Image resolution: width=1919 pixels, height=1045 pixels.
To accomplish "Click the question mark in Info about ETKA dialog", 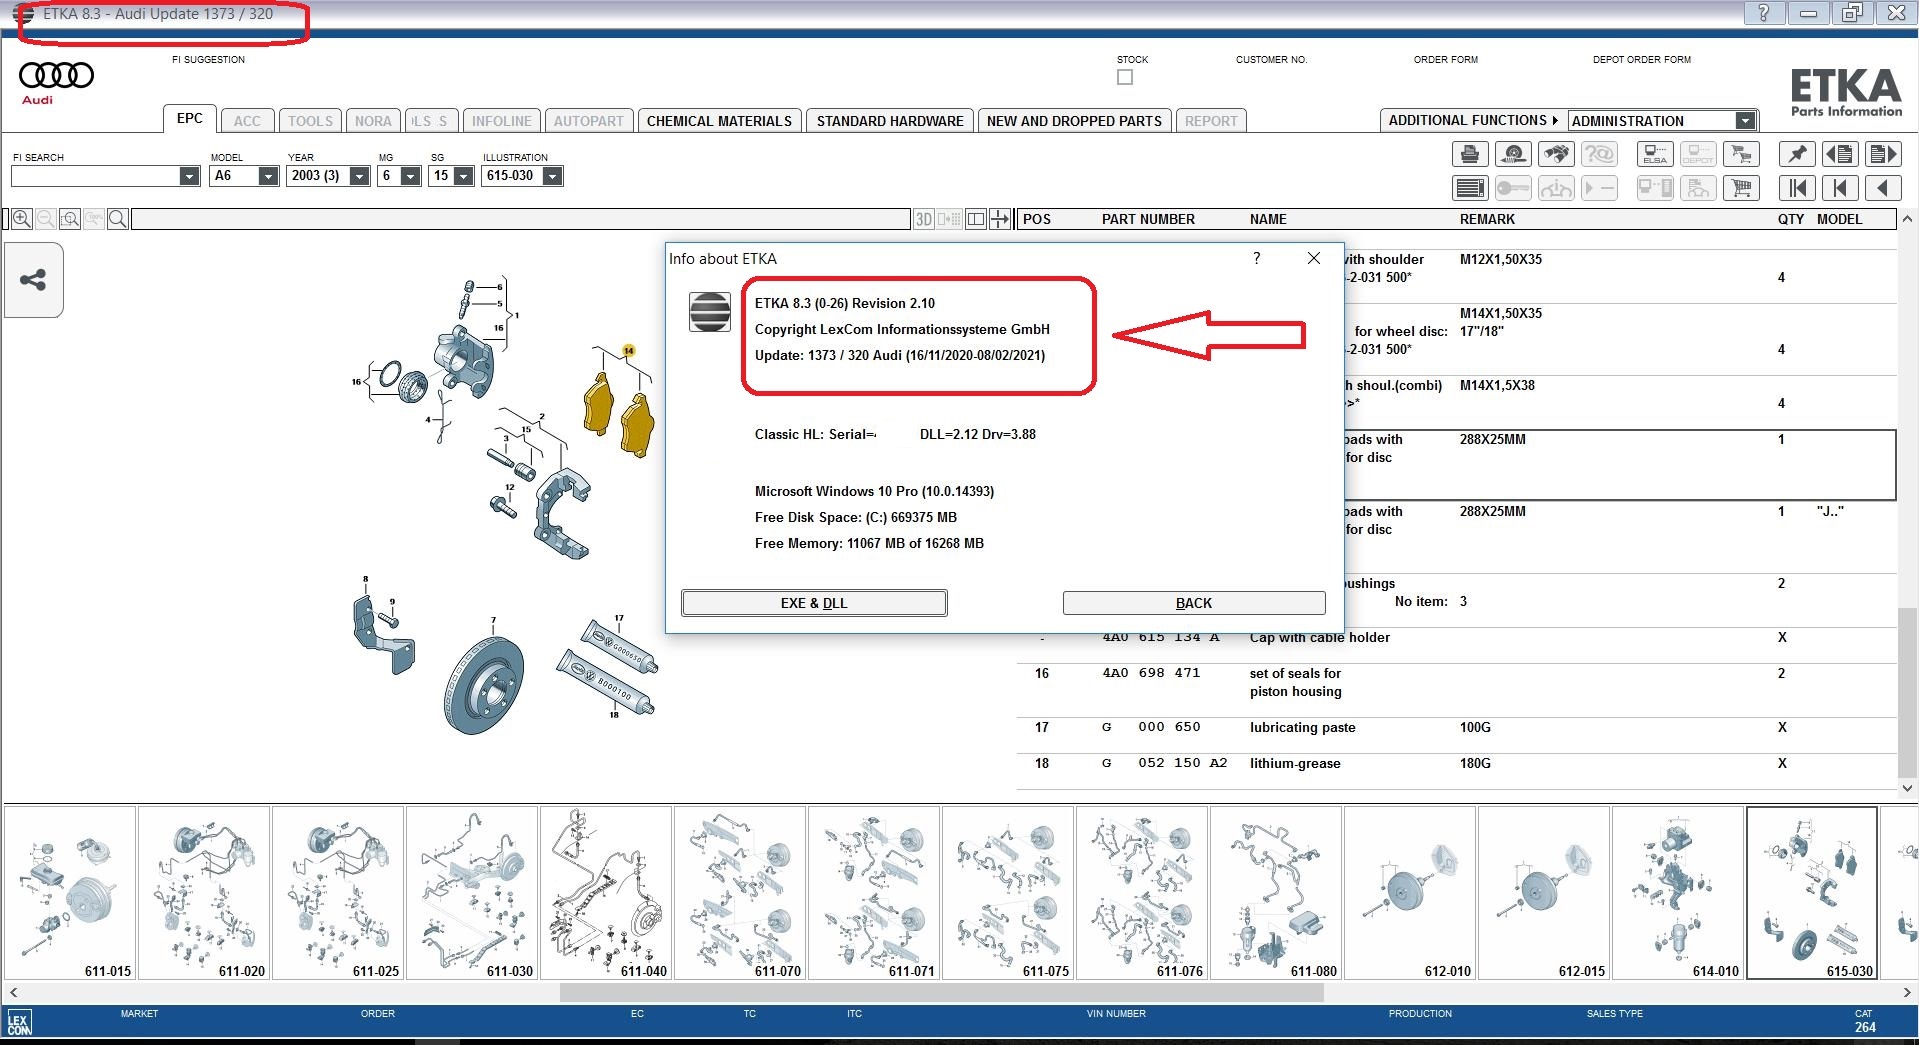I will click(x=1257, y=258).
